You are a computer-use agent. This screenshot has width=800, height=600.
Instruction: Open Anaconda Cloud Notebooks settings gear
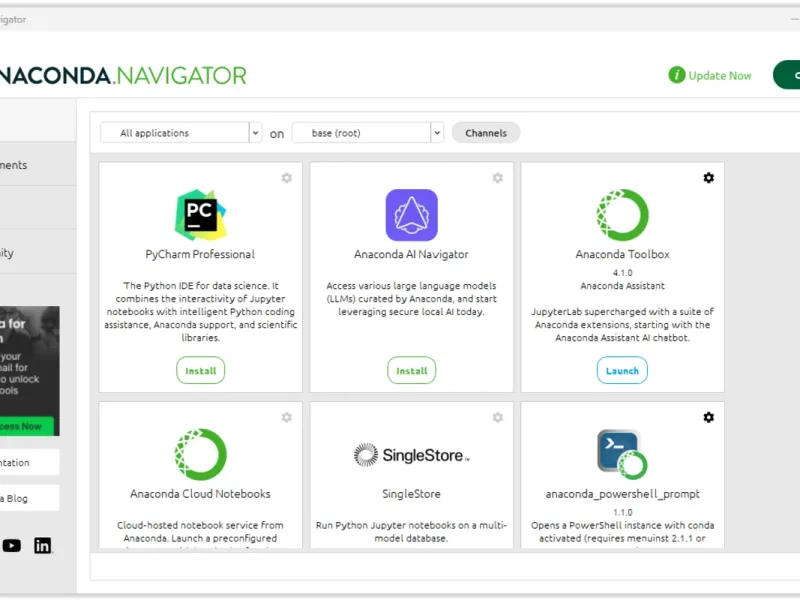point(287,417)
